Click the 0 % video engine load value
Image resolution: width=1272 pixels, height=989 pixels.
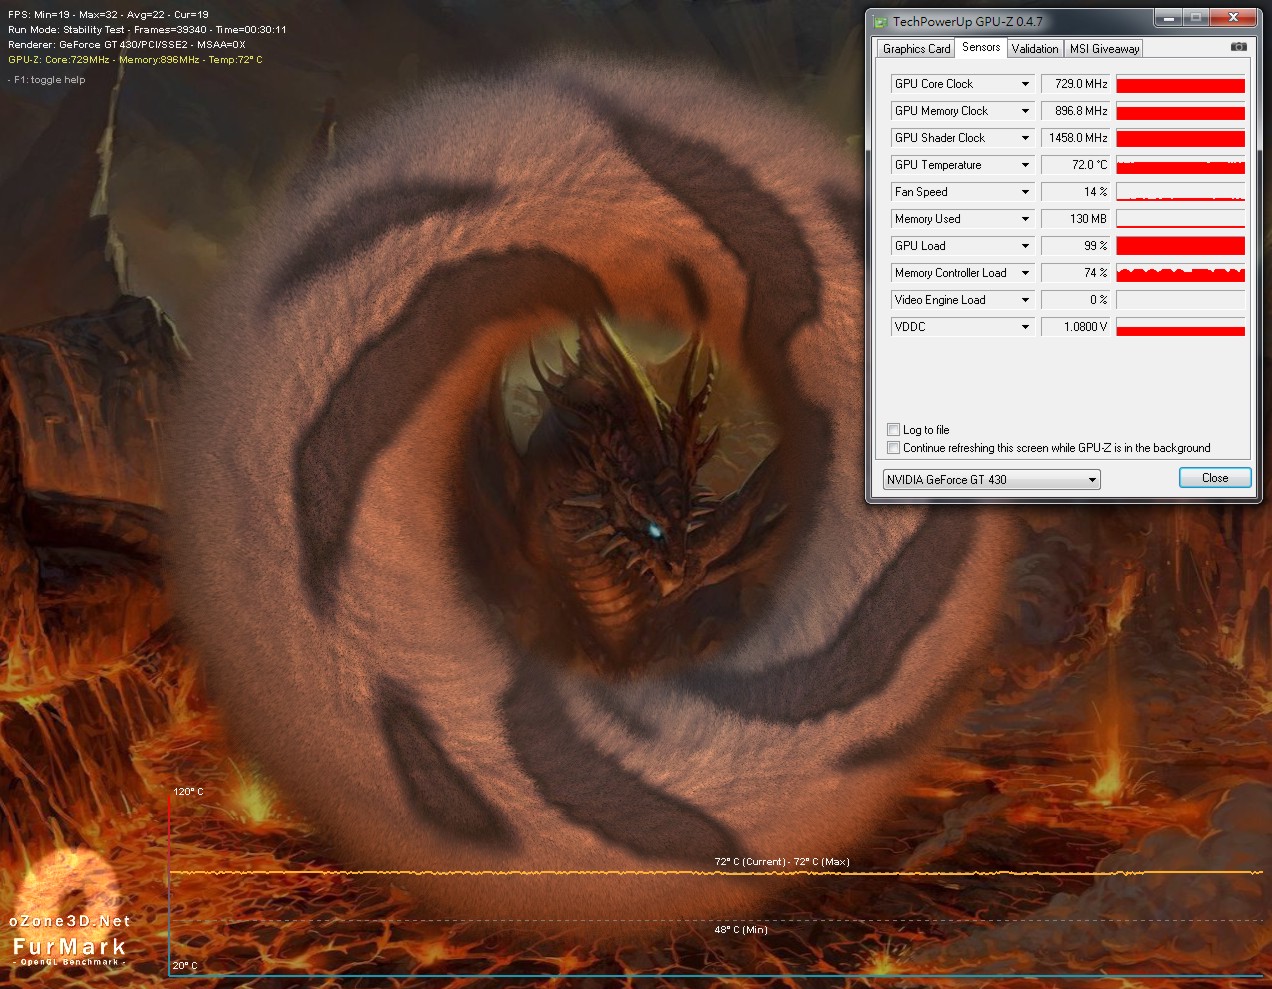1076,300
